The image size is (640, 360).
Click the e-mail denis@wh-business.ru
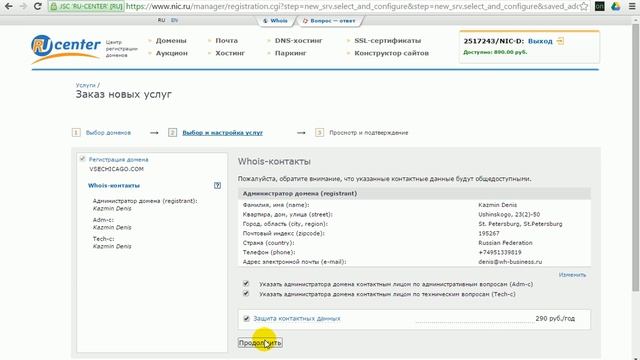[x=510, y=262]
